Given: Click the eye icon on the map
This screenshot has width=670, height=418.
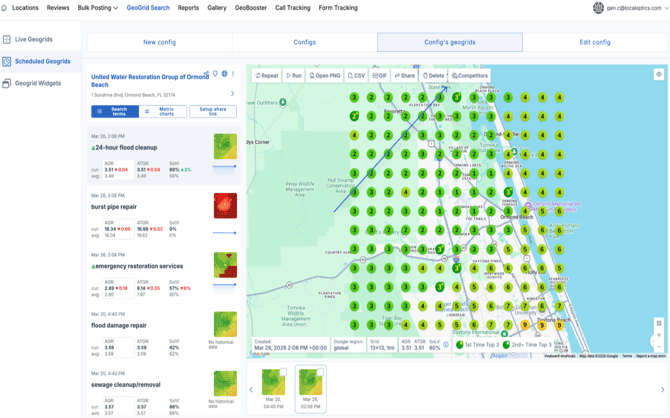Looking at the screenshot, I should pos(659,75).
